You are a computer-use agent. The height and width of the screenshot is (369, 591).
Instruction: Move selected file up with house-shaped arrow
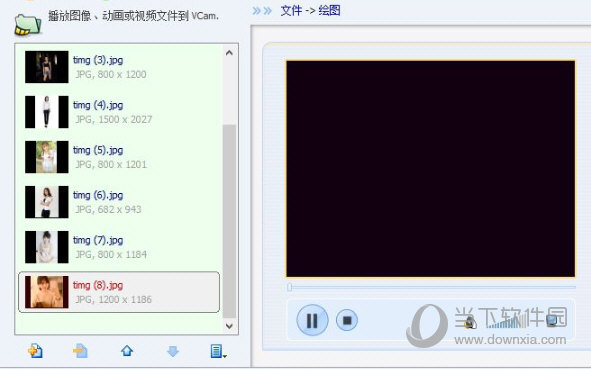tap(127, 351)
